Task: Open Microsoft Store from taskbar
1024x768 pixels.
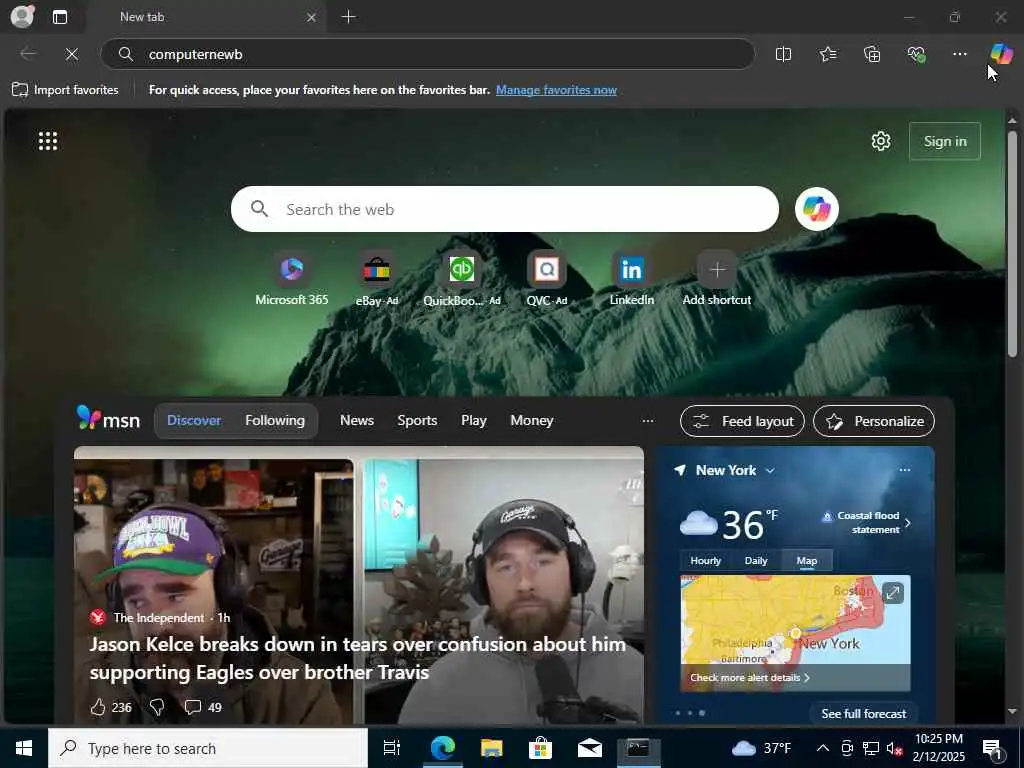Action: click(540, 748)
